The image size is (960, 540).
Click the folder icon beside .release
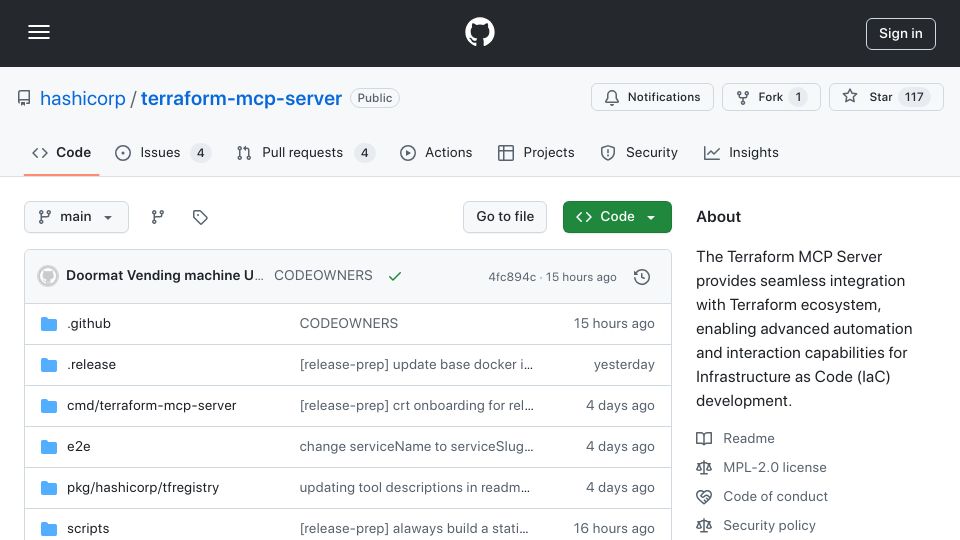[x=49, y=364]
